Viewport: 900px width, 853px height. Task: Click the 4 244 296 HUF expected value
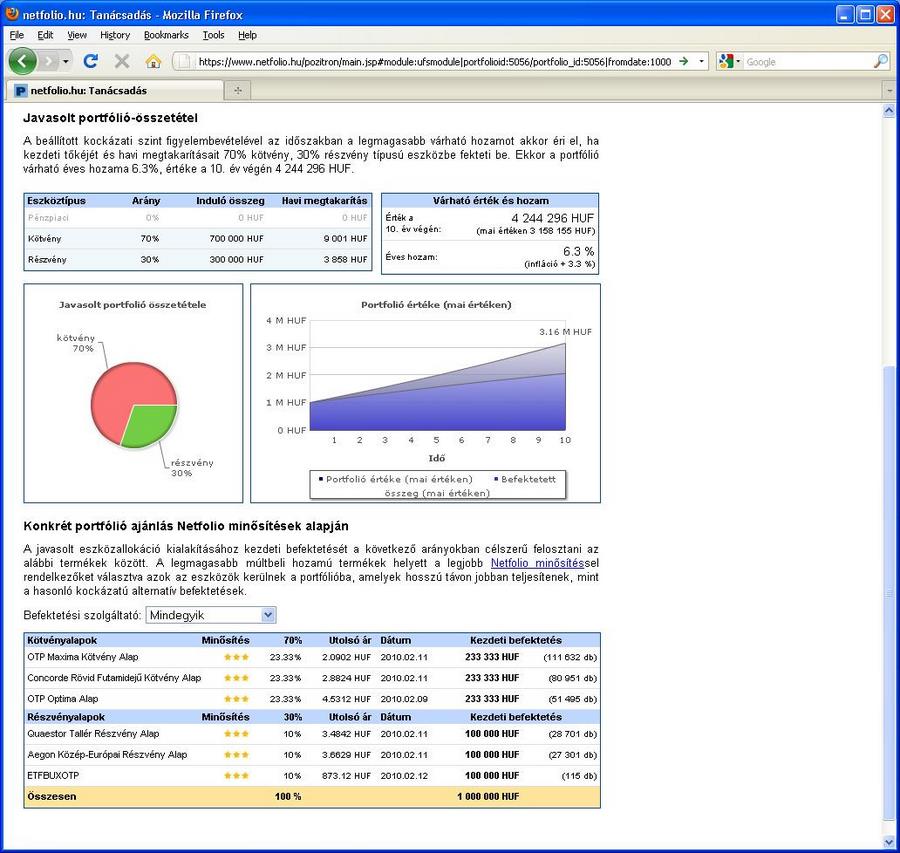pos(552,218)
